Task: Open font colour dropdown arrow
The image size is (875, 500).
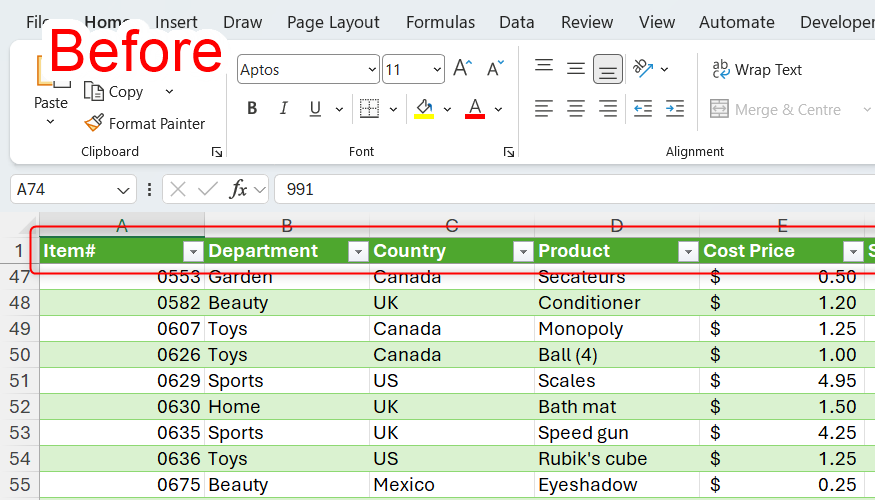Action: coord(498,109)
